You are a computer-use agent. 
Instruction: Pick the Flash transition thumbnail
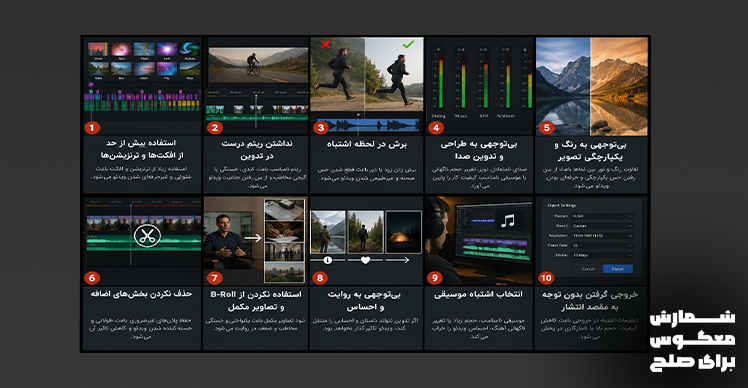coord(144,49)
